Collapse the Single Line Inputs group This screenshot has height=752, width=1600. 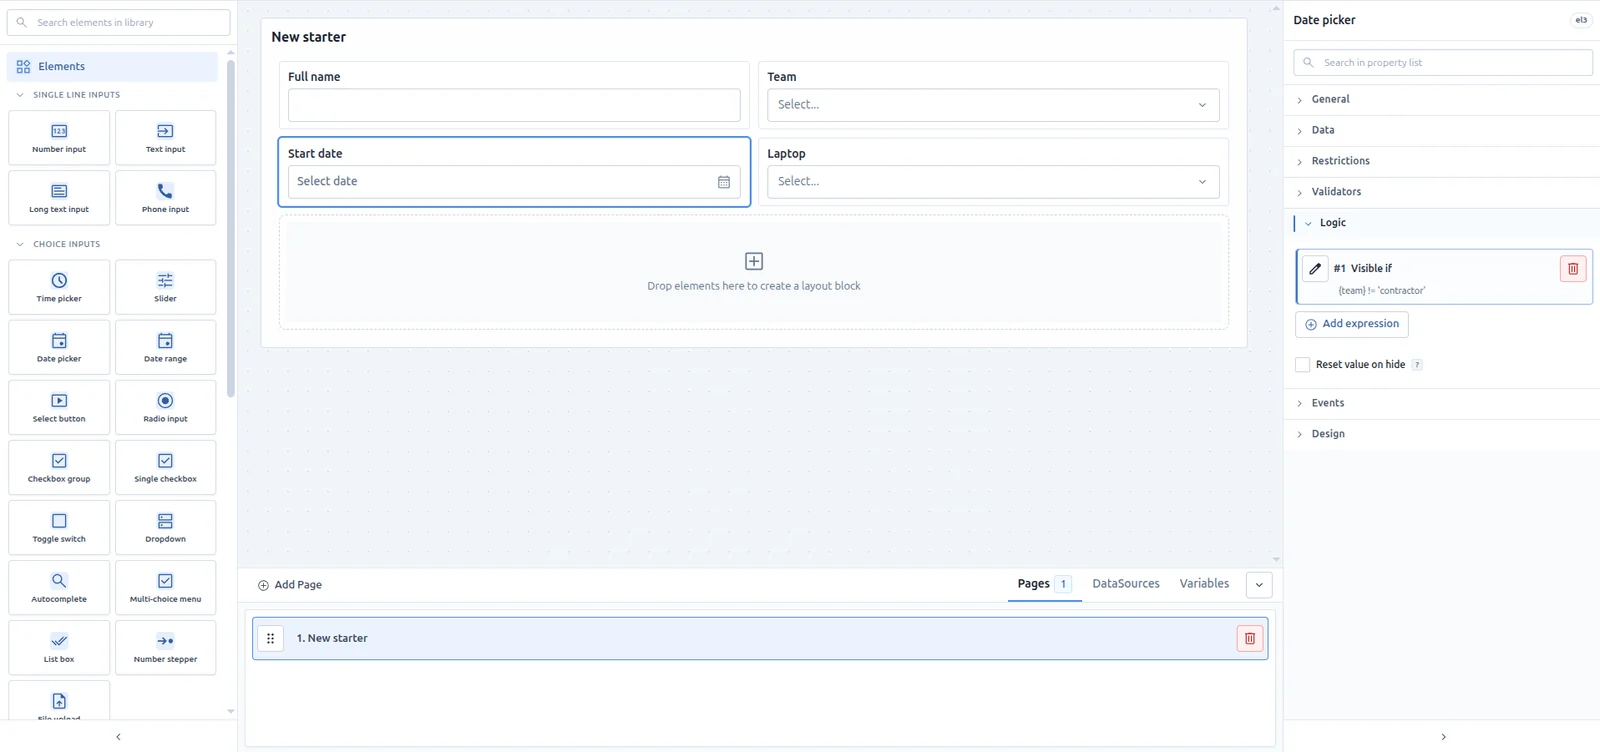click(x=67, y=95)
